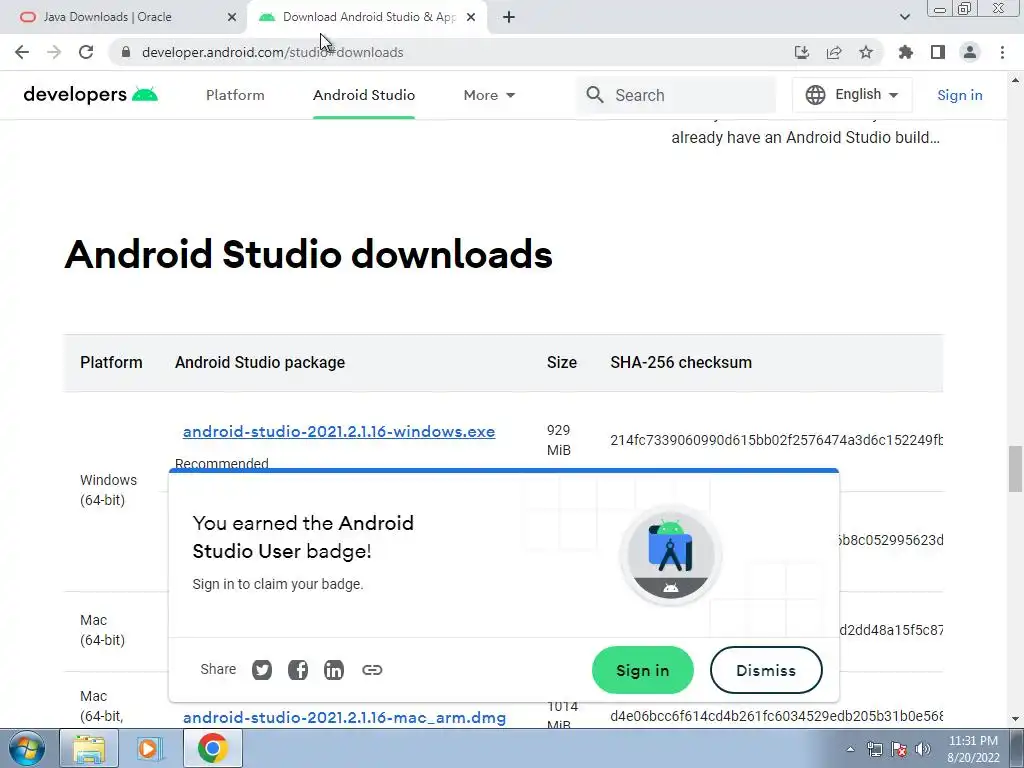The height and width of the screenshot is (768, 1024).
Task: Open the install app icon in address bar
Action: pyautogui.click(x=802, y=52)
